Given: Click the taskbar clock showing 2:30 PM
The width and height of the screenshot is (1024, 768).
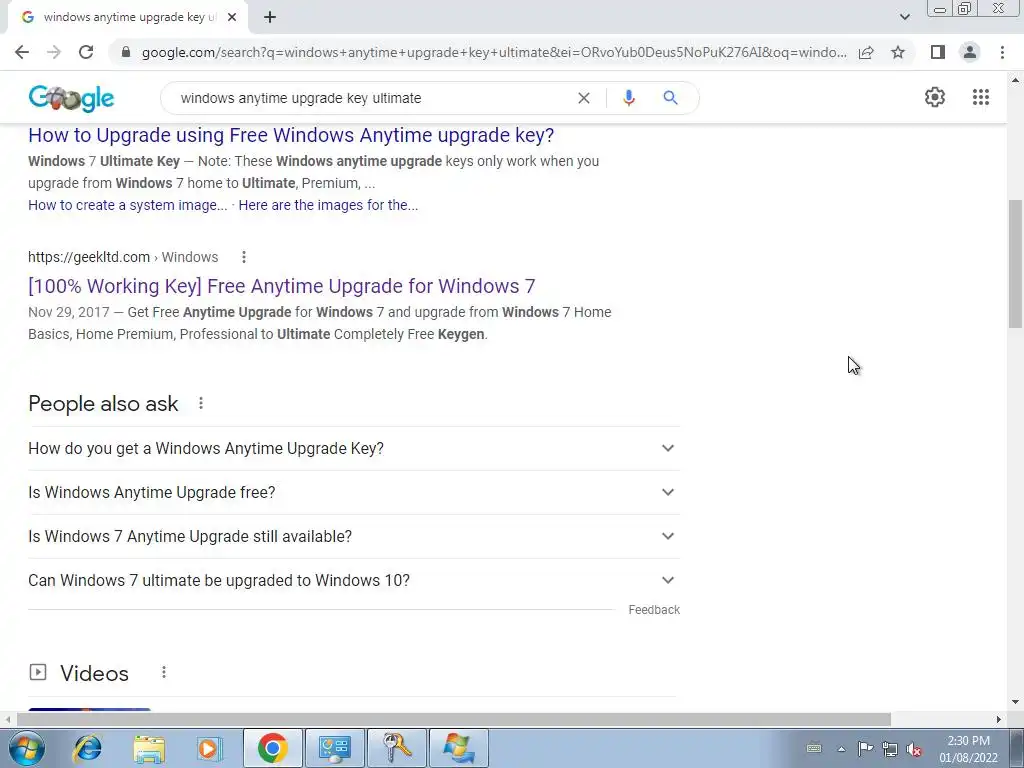Looking at the screenshot, I should [968, 749].
